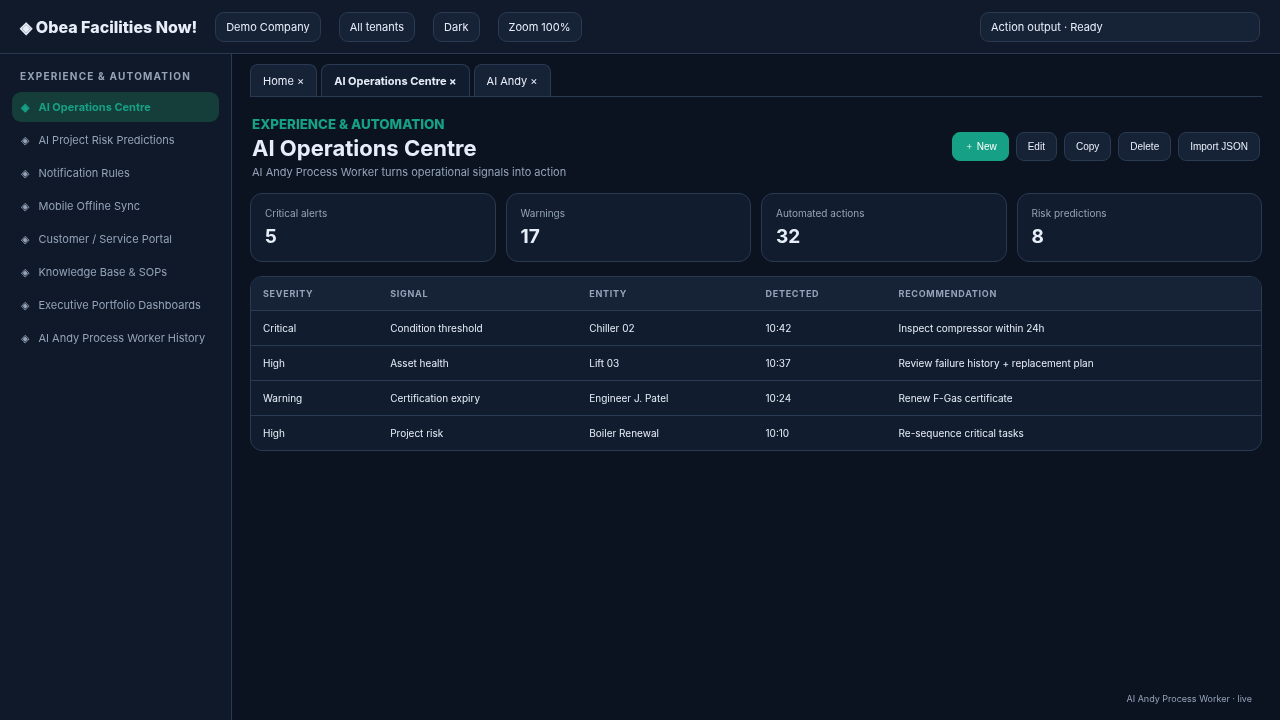Click diamond icon beside Customer / Service Portal
Image resolution: width=1280 pixels, height=720 pixels.
pyautogui.click(x=25, y=240)
